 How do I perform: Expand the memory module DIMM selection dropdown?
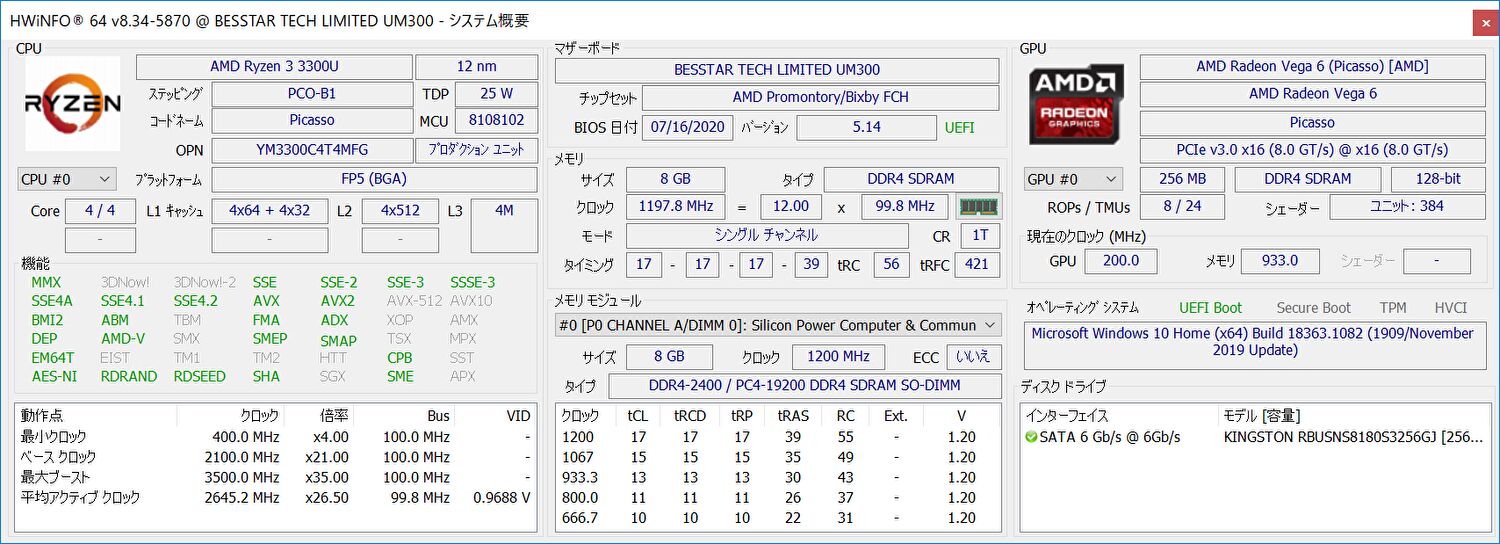pos(778,325)
